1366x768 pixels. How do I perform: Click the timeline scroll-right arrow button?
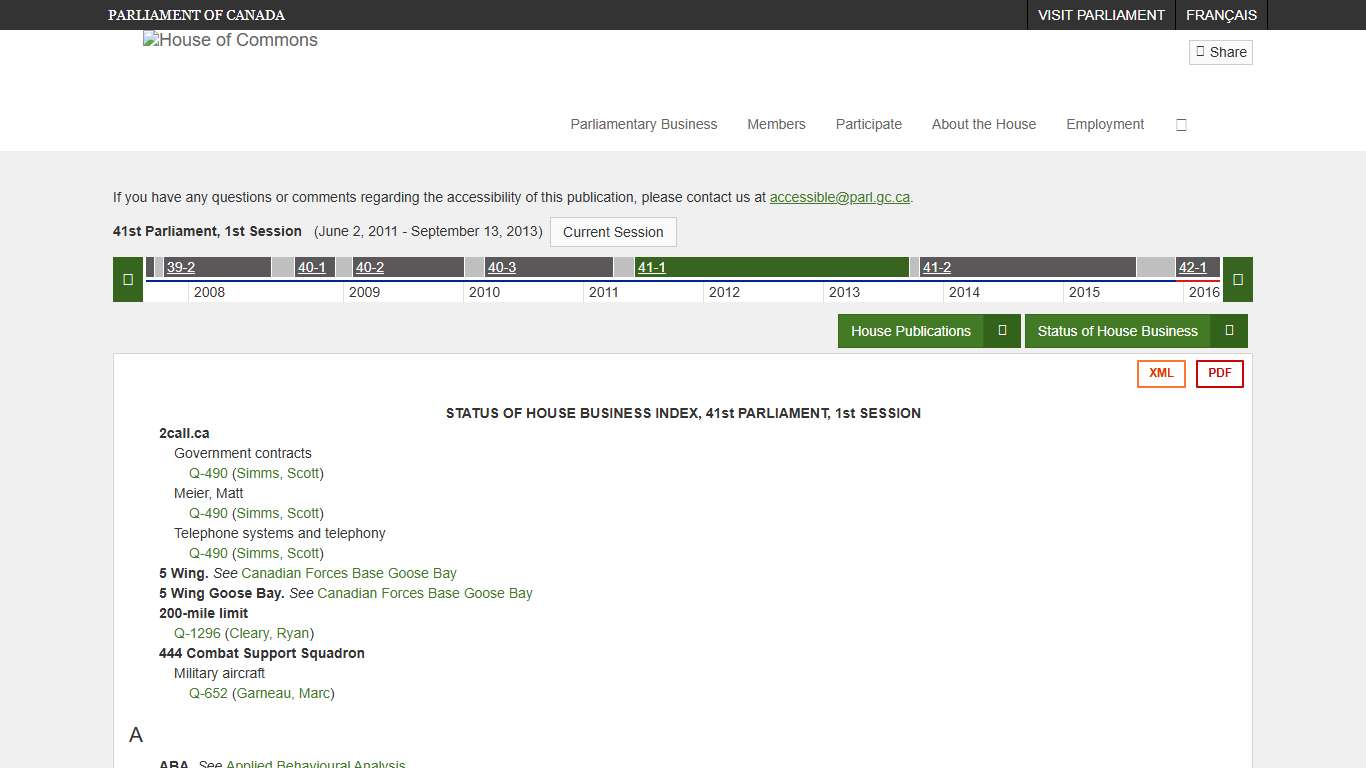click(1238, 280)
